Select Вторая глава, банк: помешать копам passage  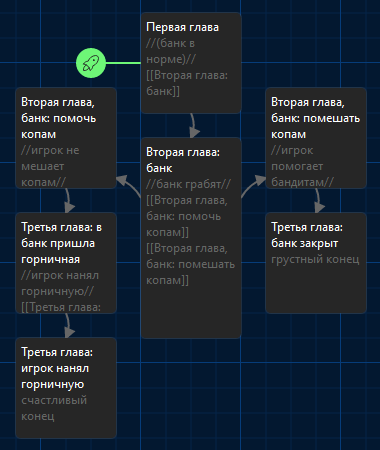(316, 138)
